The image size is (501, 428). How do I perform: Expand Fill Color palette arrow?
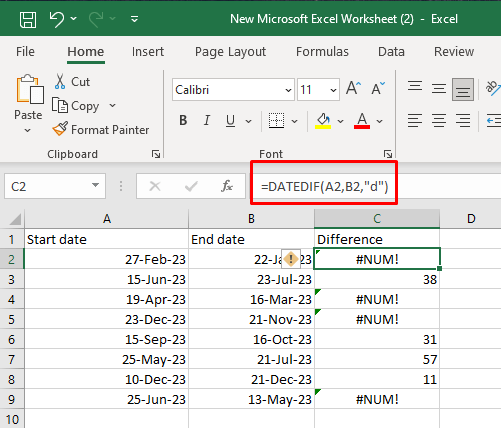coord(340,121)
